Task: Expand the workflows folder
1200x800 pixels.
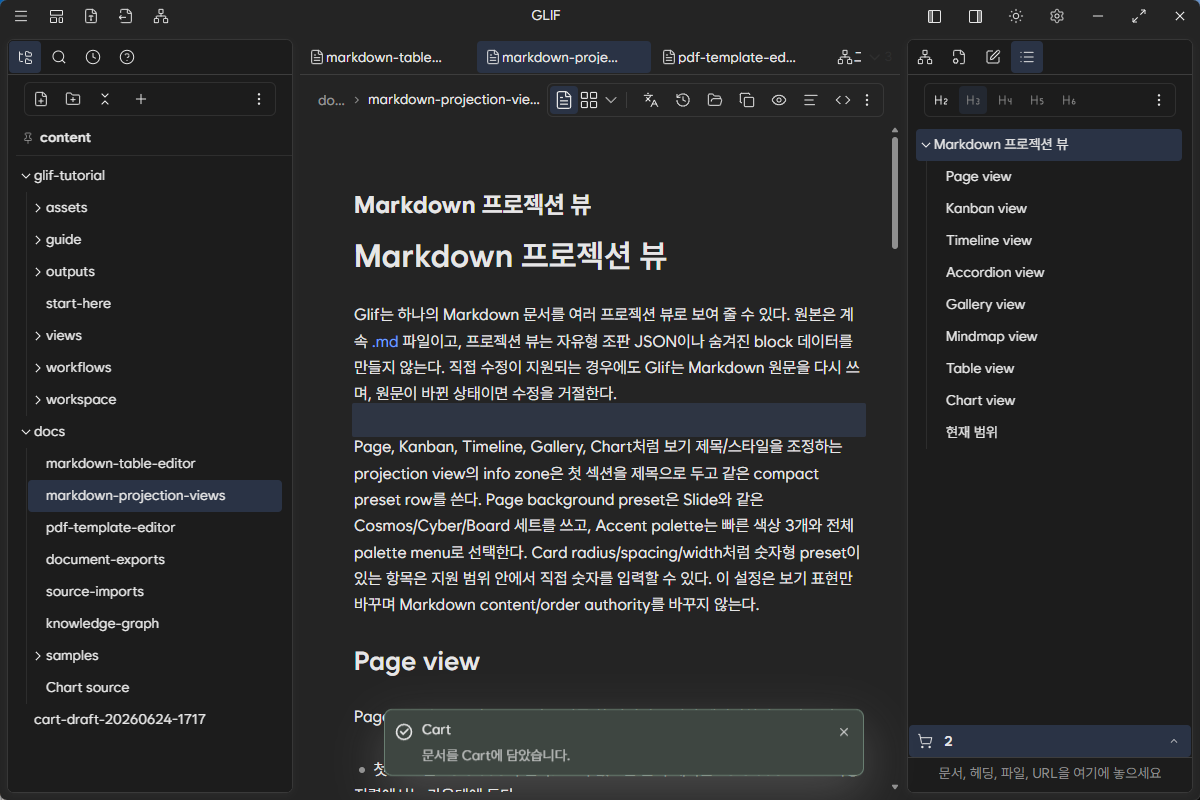Action: 38,368
